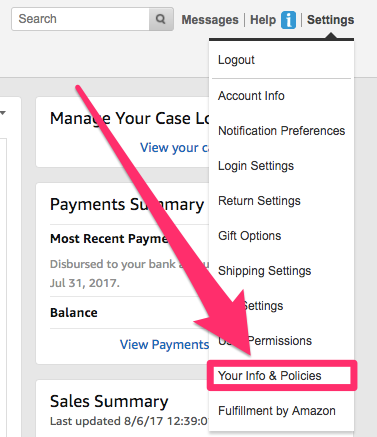Open the Help link in header
Screen dimensions: 377x437
point(263,20)
